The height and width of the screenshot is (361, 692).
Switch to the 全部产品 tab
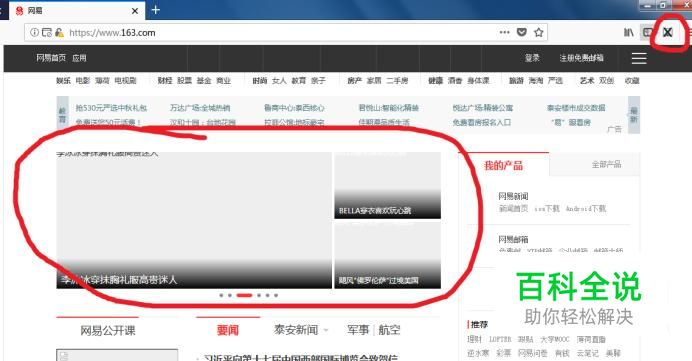click(606, 165)
